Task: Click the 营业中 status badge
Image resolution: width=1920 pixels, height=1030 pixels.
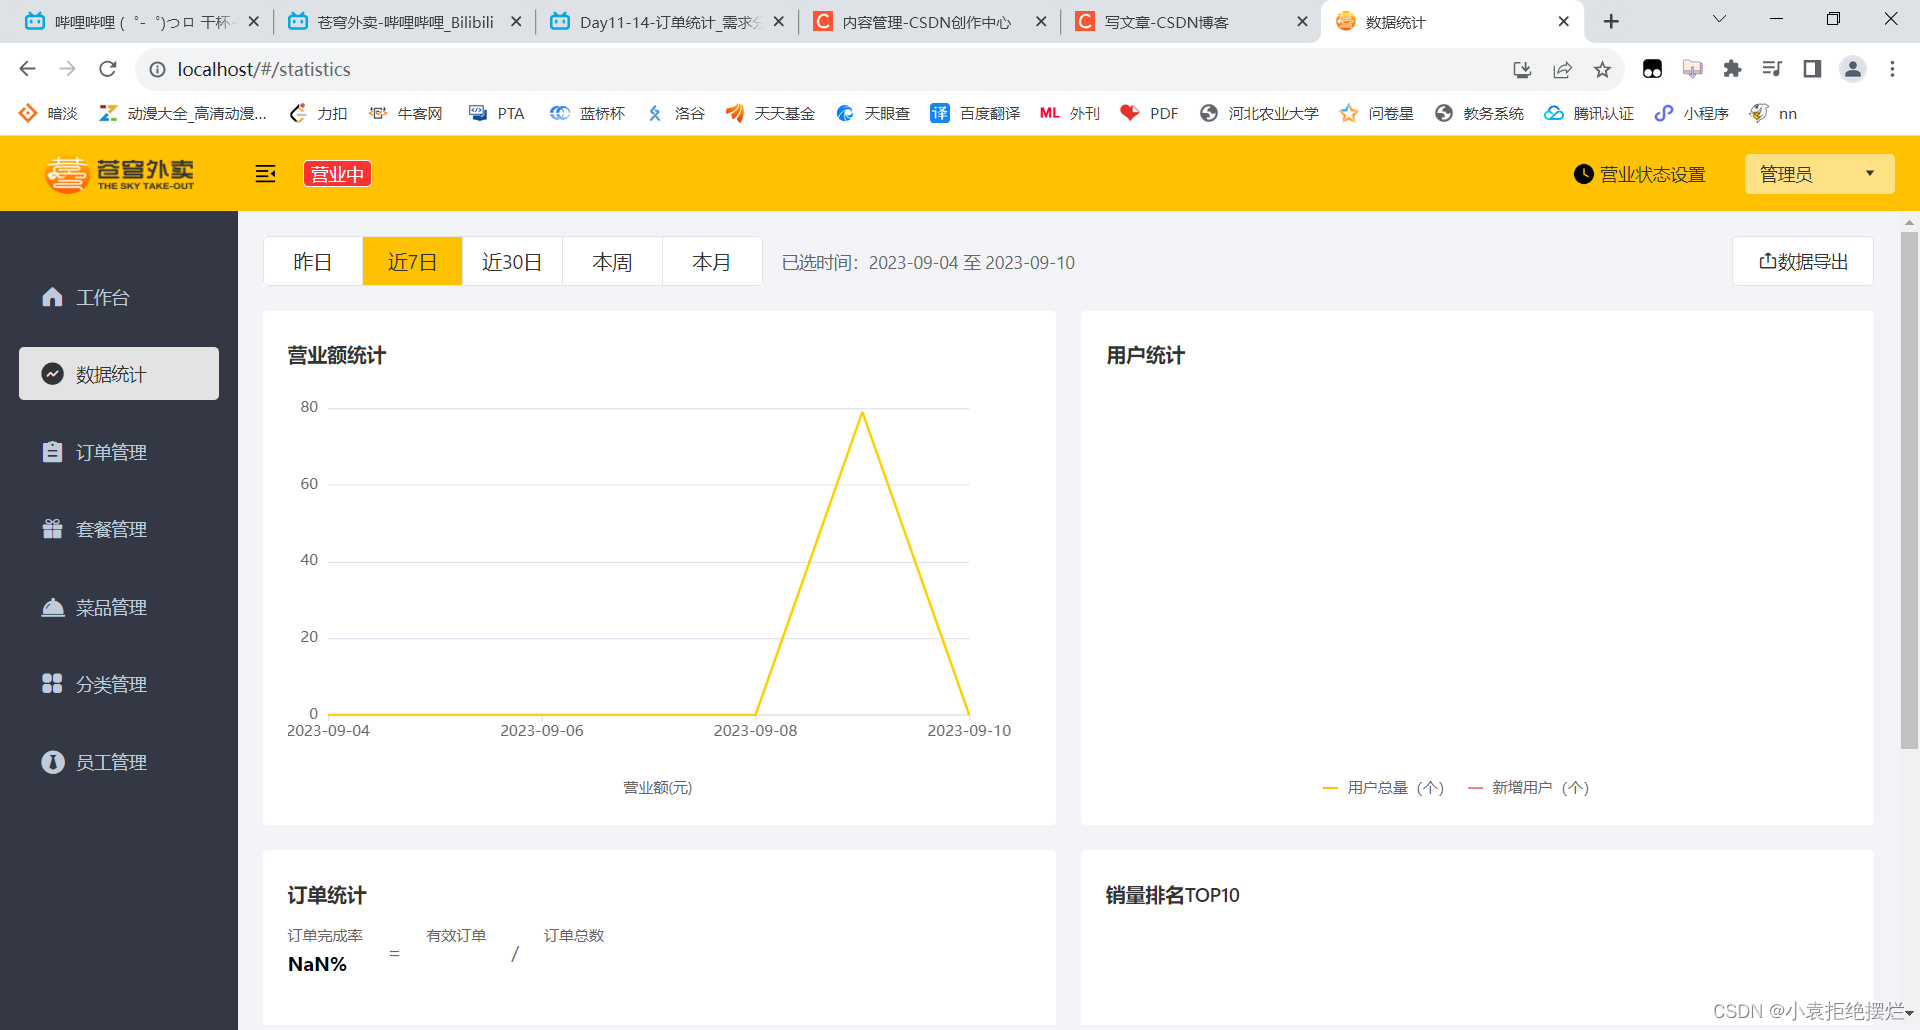Action: pyautogui.click(x=336, y=173)
